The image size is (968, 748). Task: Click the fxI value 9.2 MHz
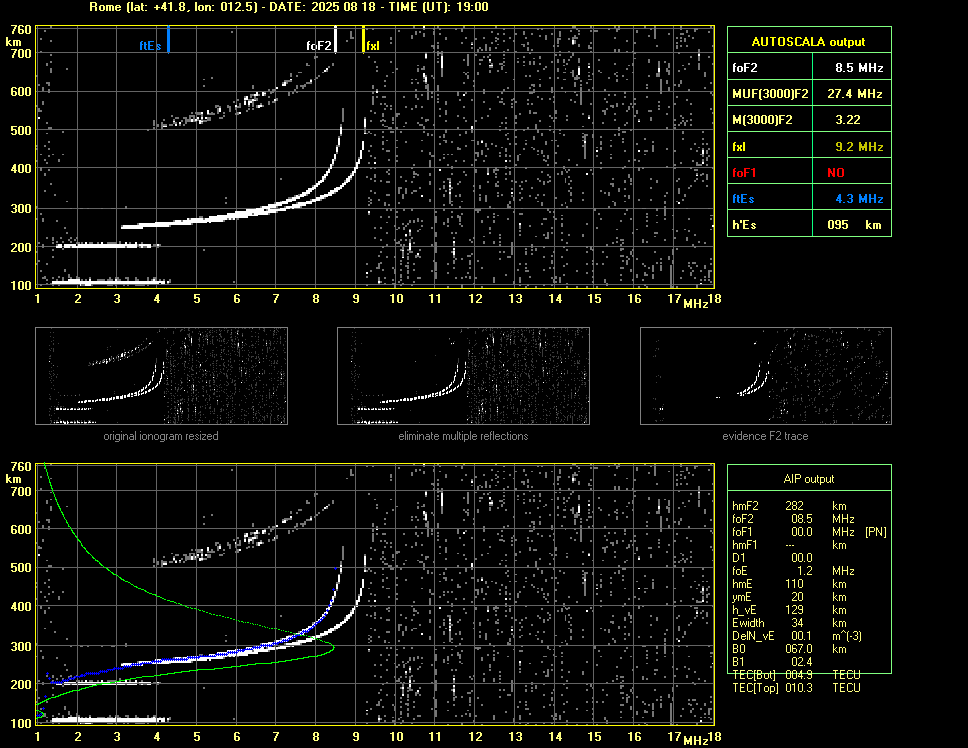pyautogui.click(x=859, y=147)
